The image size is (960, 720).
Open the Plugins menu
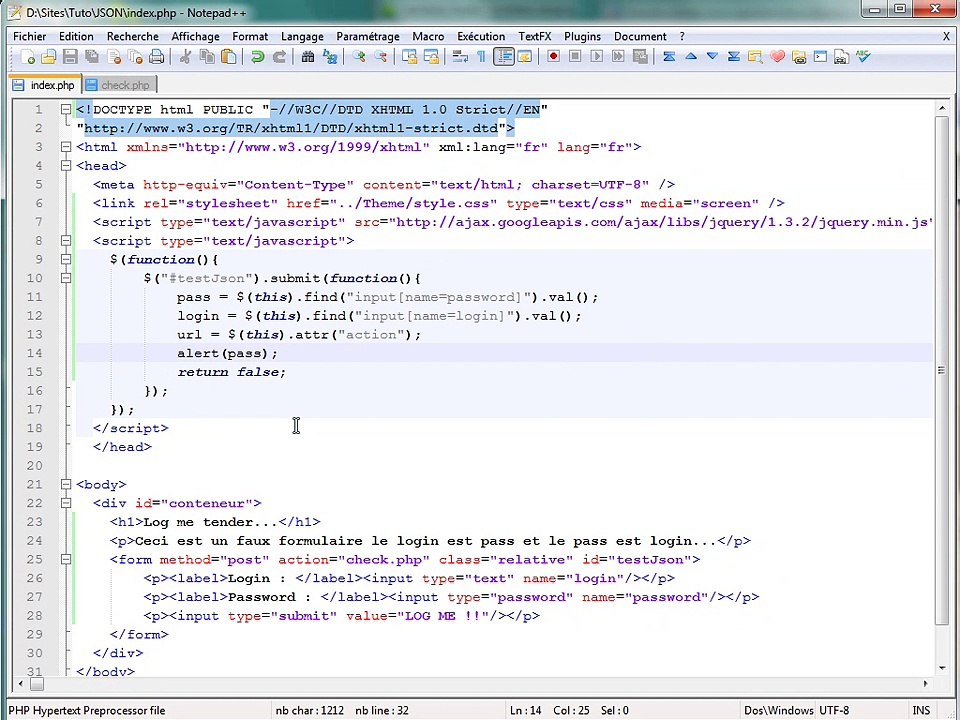click(582, 36)
